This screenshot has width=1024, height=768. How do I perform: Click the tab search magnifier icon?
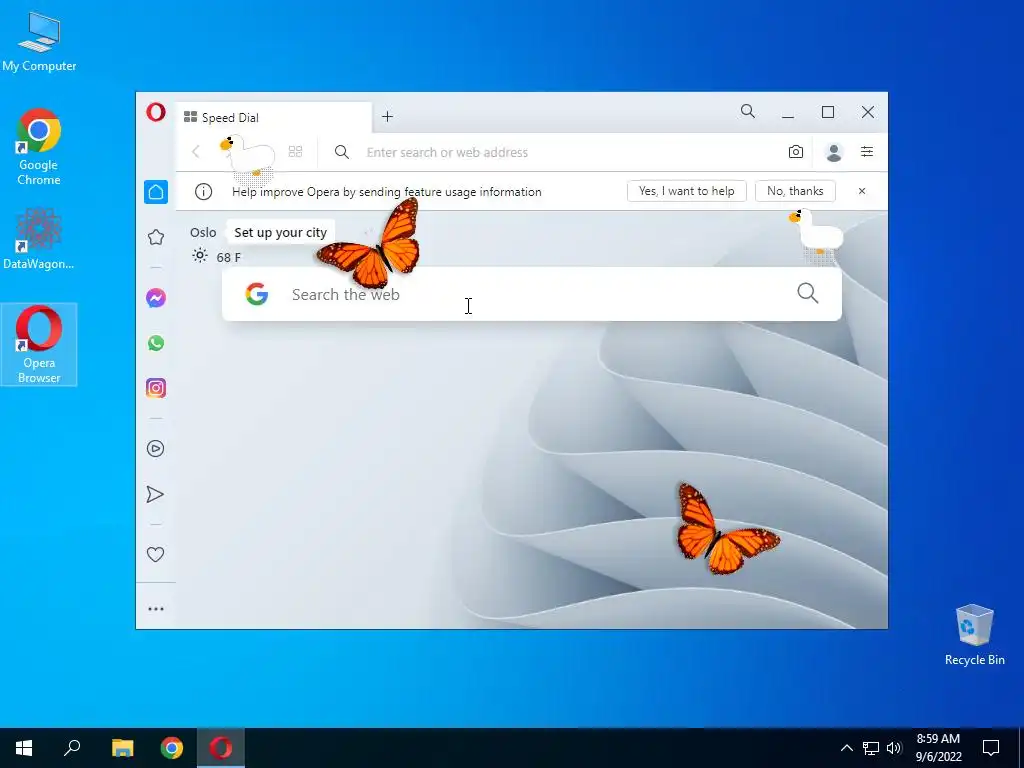(748, 112)
